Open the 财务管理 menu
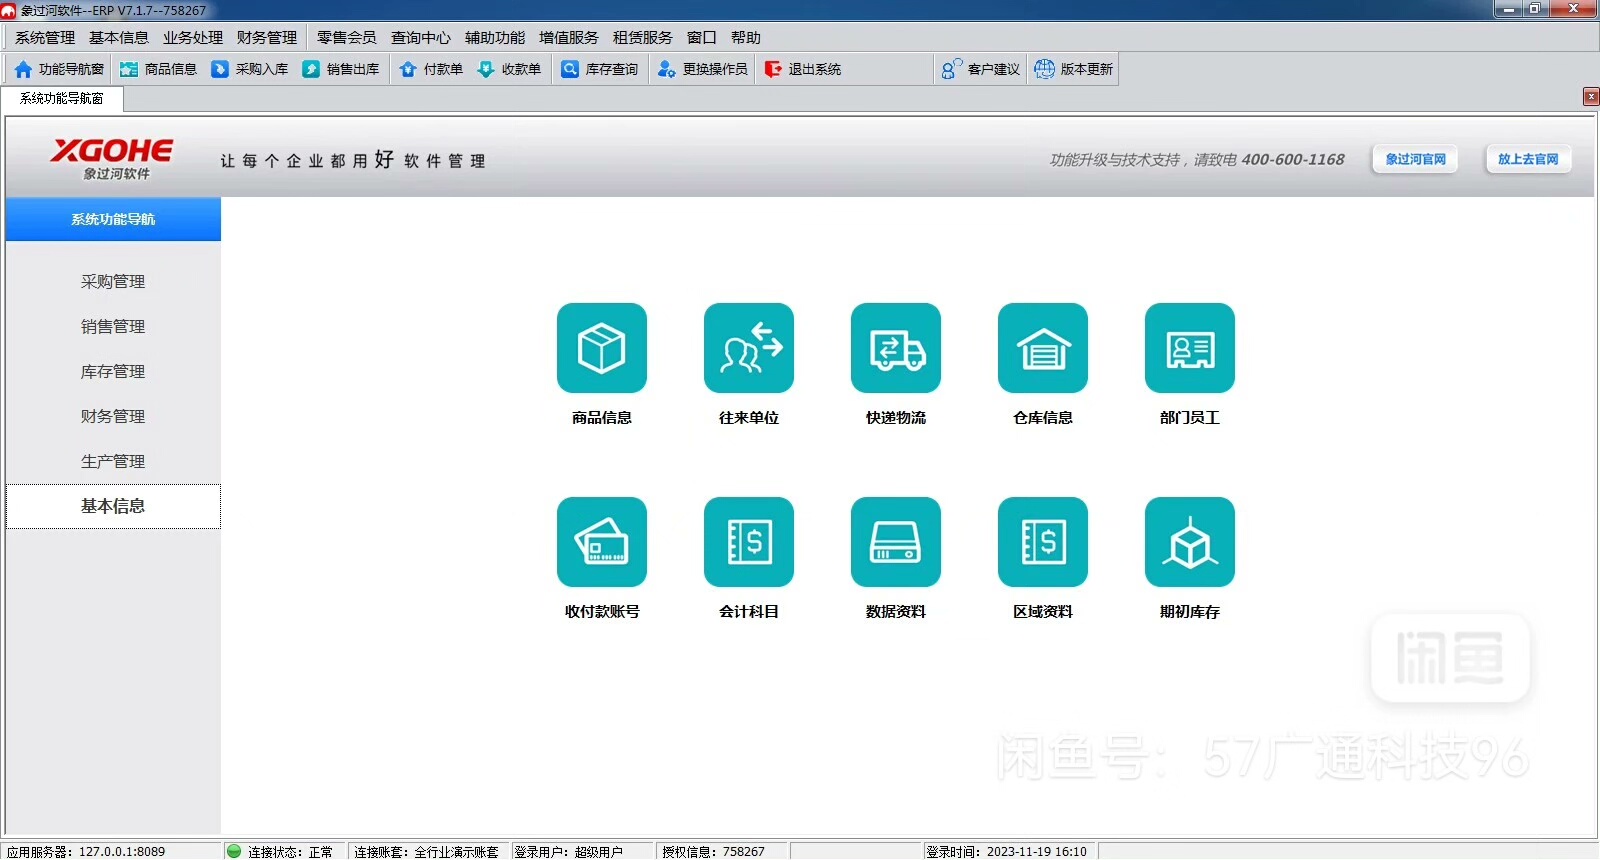Image resolution: width=1600 pixels, height=860 pixels. tap(266, 38)
